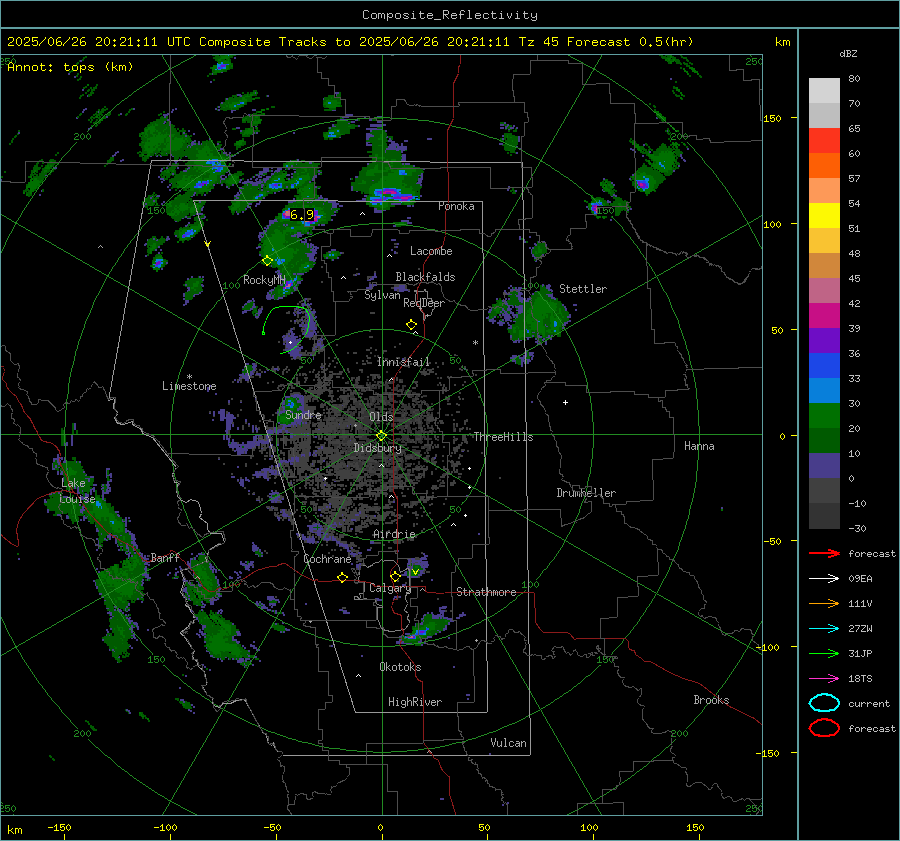900x841 pixels.
Task: Select the Blackfalds label on map
Action: (425, 277)
